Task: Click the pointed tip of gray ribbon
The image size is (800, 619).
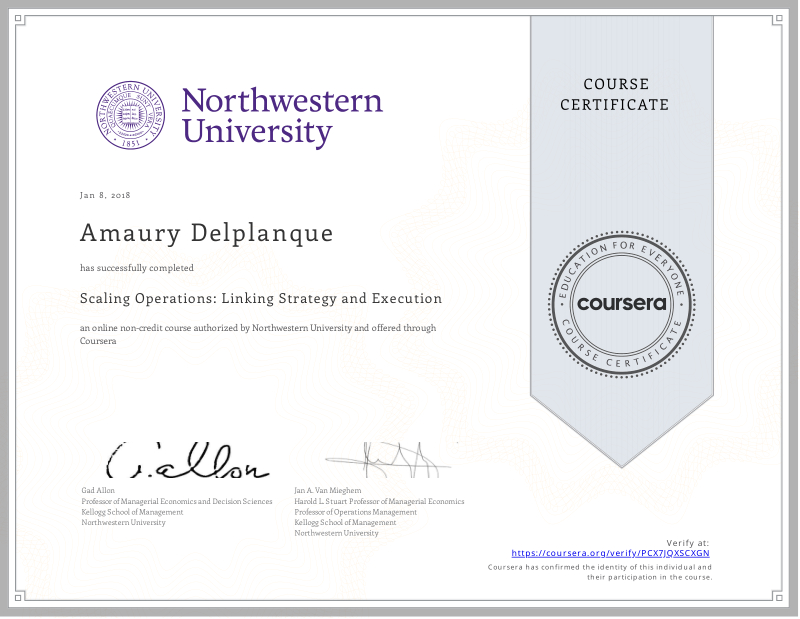Action: [621, 462]
